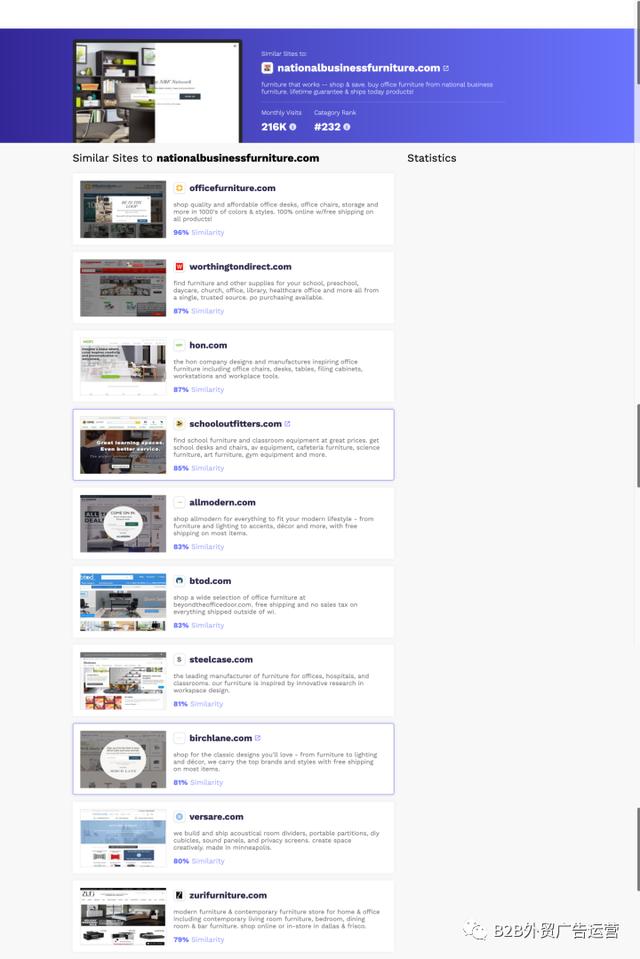
Task: Open the nationalbusinessfurniture.com header title link
Action: pos(359,68)
